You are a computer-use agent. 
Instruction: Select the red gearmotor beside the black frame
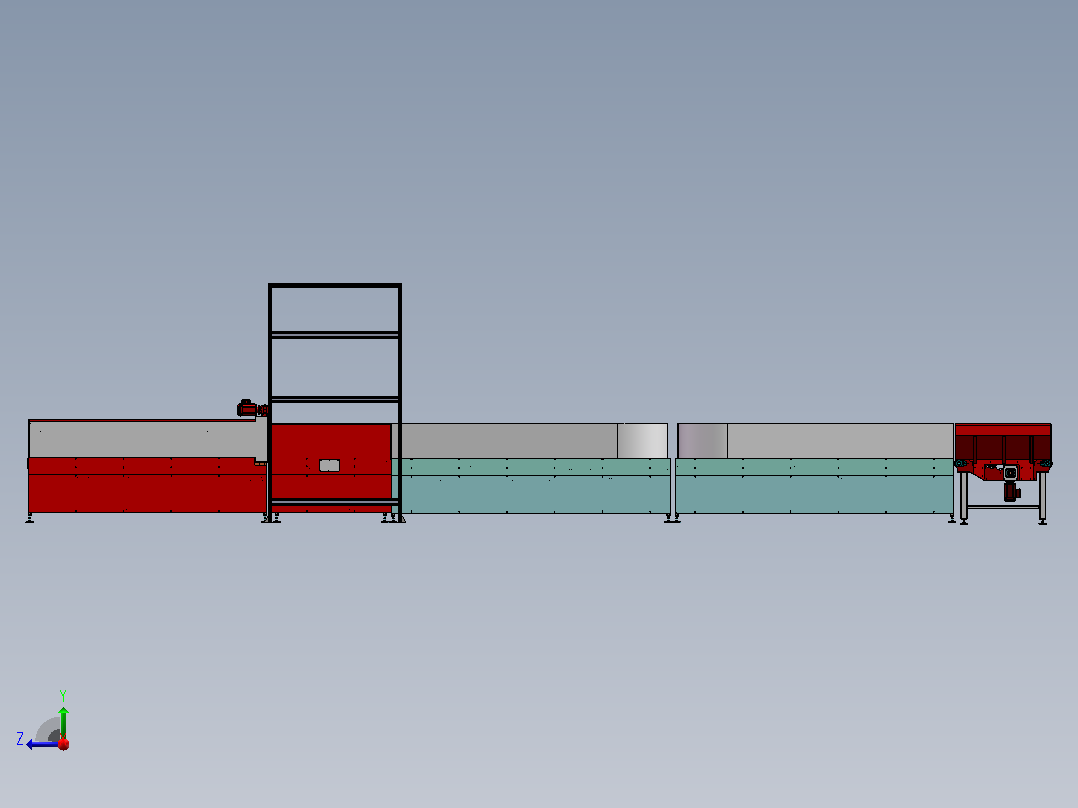252,408
